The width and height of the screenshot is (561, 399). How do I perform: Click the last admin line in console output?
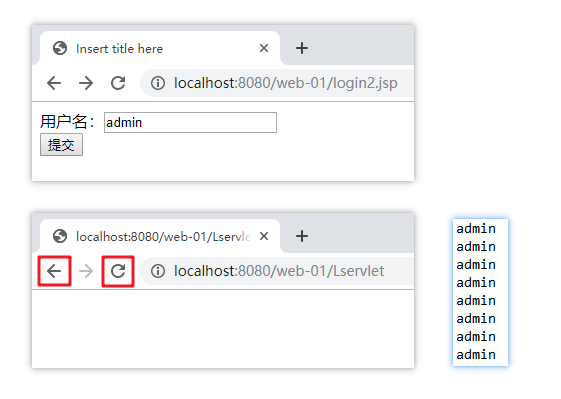476,354
